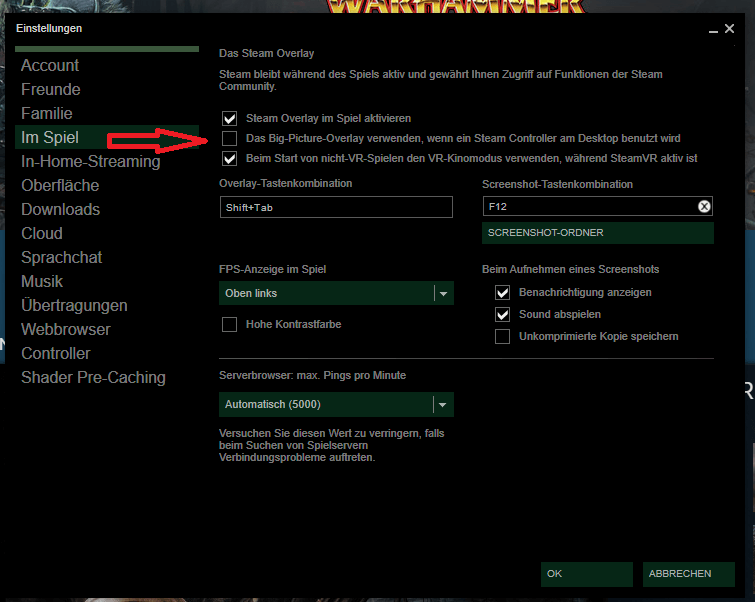Toggle the VR-Kinomodus checkbox
The width and height of the screenshot is (755, 602).
click(x=230, y=158)
